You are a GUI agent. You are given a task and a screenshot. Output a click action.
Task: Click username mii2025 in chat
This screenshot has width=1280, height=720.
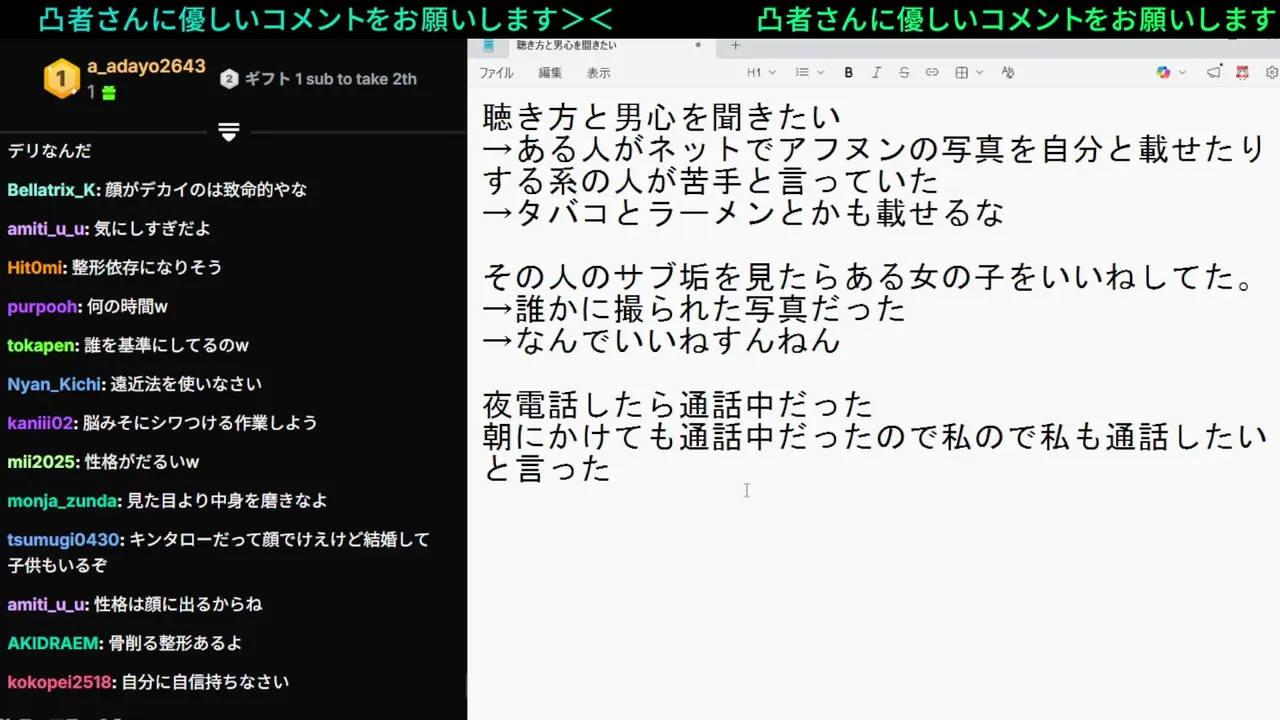tap(43, 462)
